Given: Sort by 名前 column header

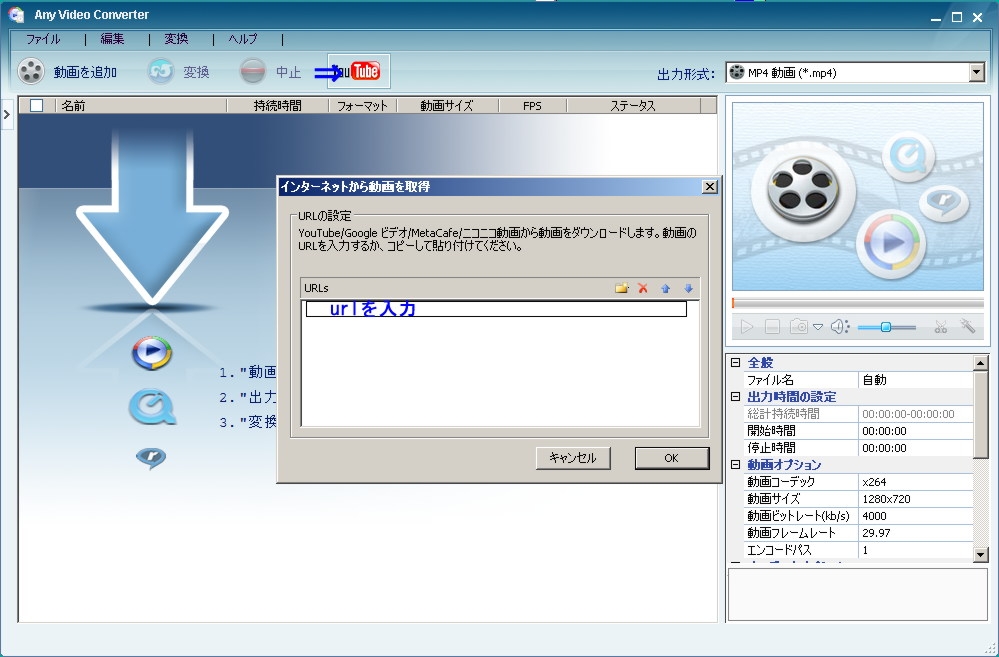Looking at the screenshot, I should tap(141, 106).
